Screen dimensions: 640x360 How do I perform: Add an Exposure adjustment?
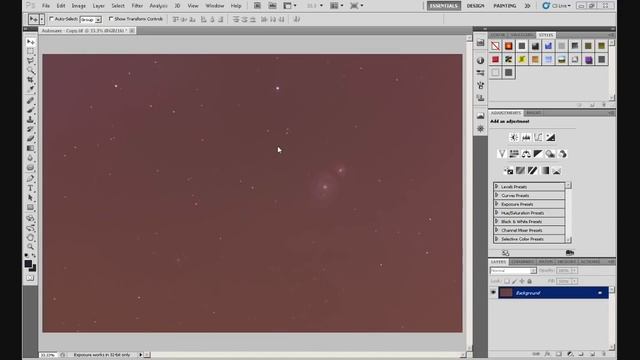[551, 138]
